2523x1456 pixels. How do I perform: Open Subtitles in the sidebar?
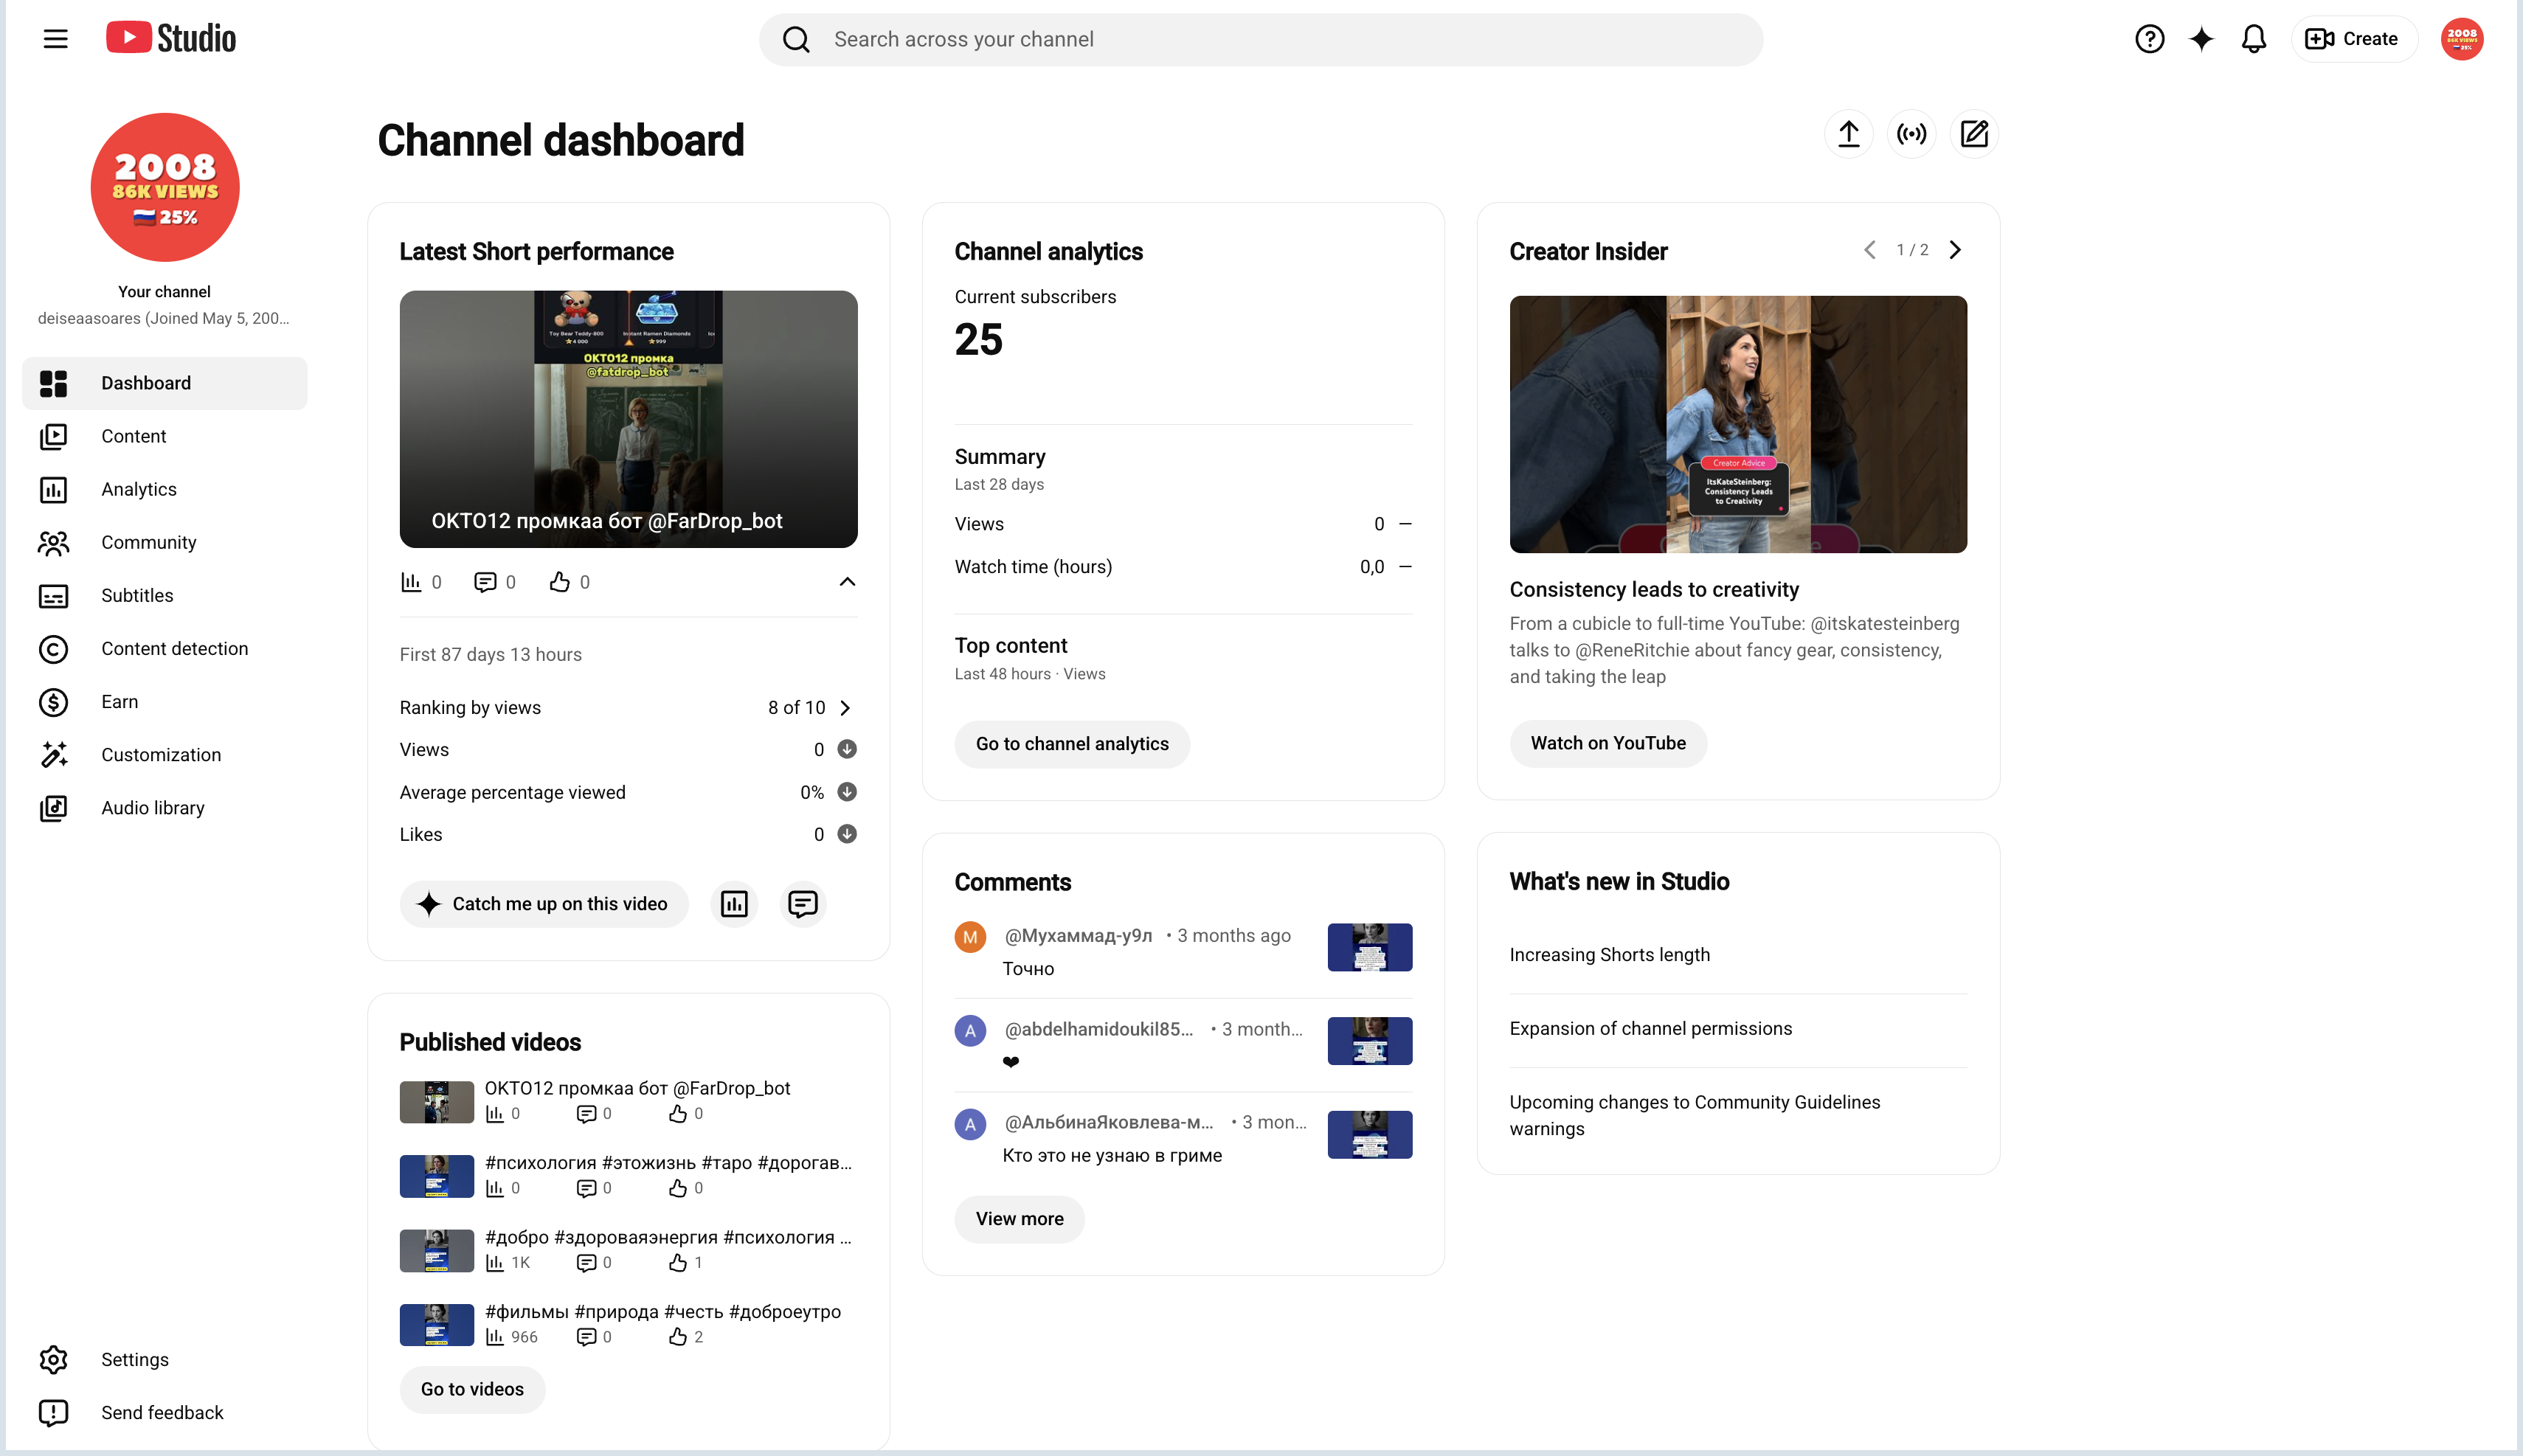click(x=165, y=595)
